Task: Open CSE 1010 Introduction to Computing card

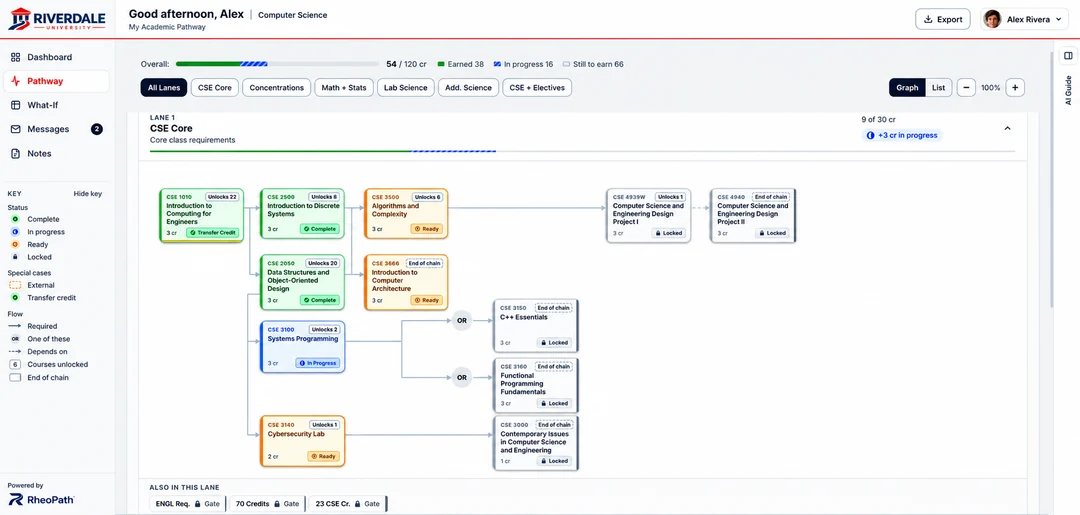Action: coord(201,216)
